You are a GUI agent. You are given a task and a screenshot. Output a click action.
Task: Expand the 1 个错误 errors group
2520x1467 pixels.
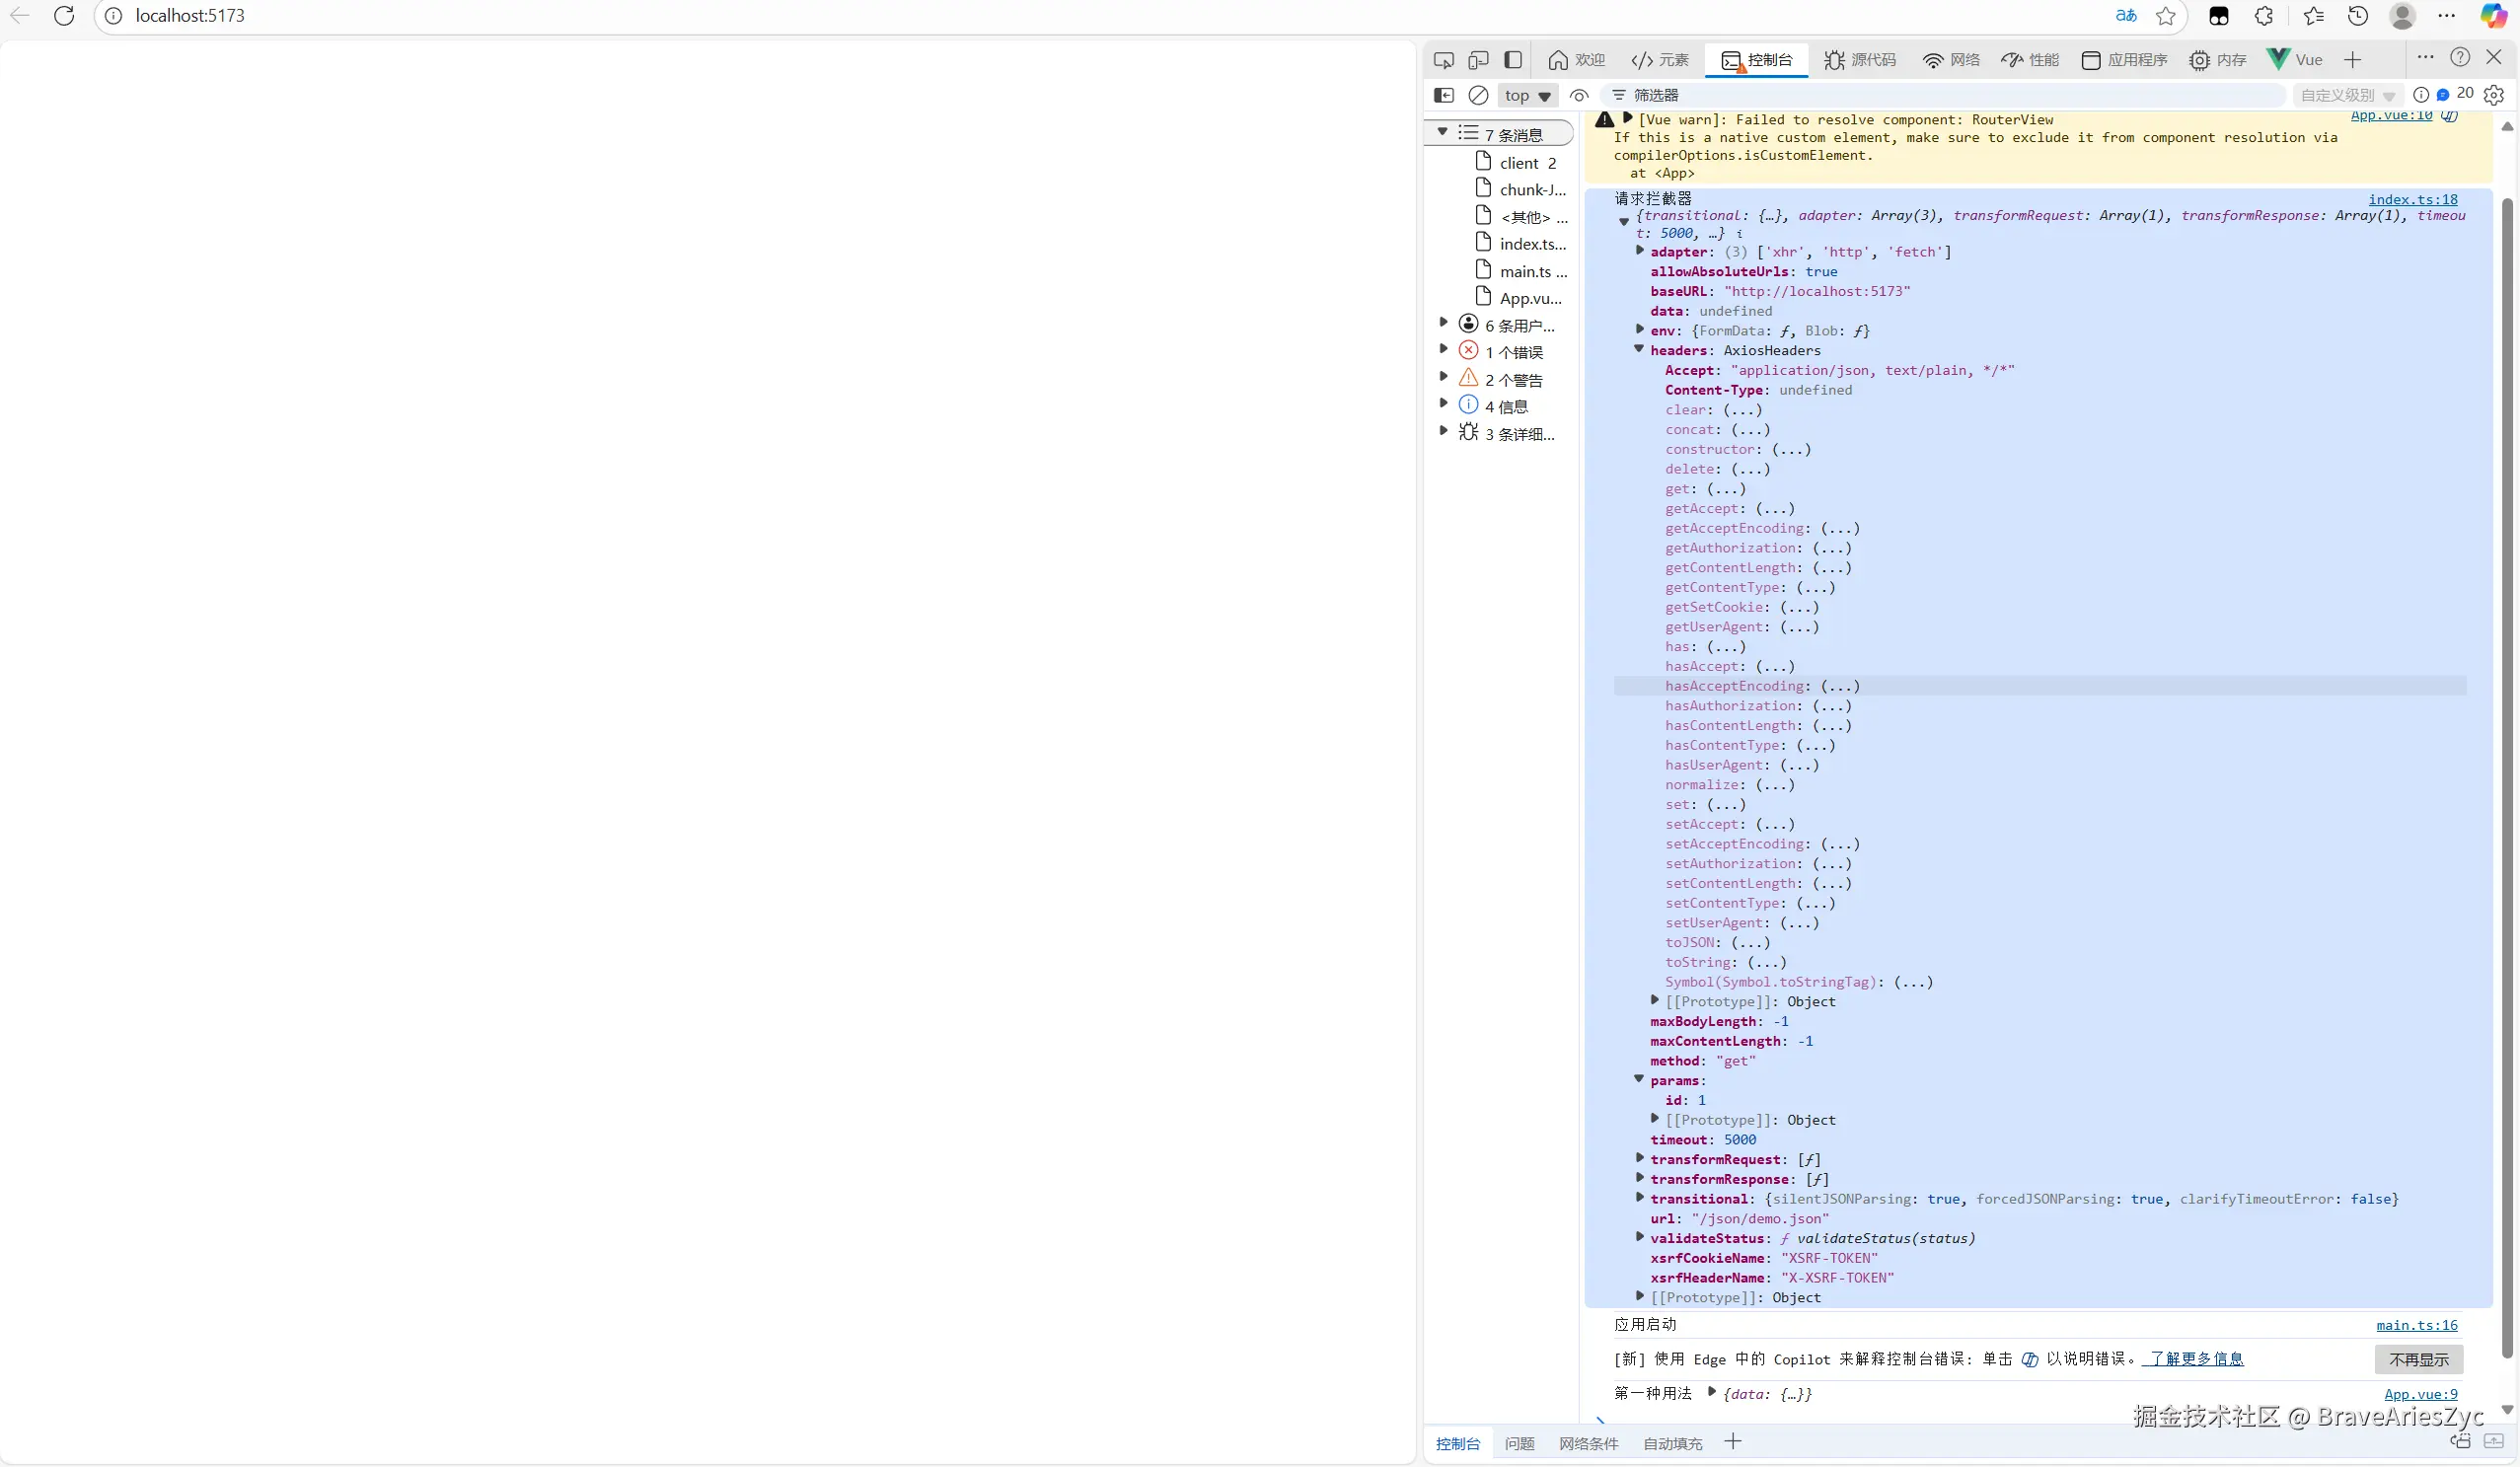point(1443,350)
